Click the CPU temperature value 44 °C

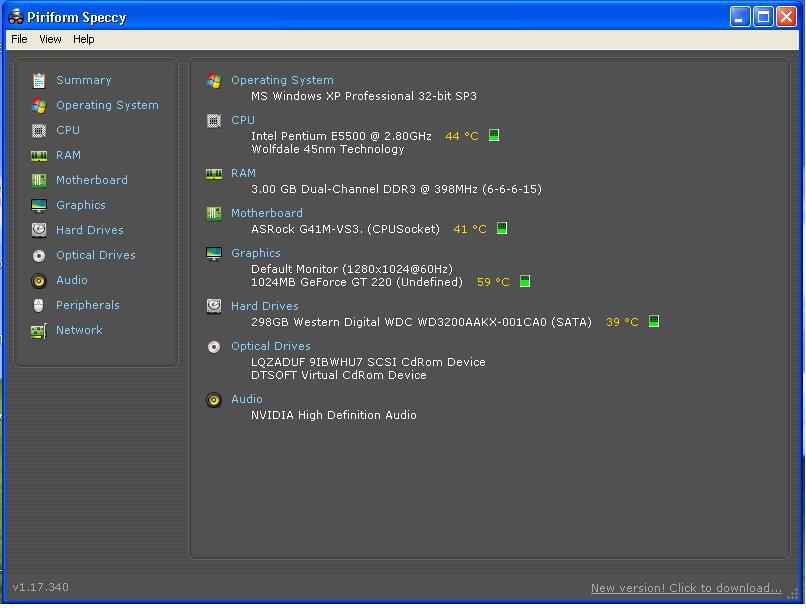pos(462,136)
